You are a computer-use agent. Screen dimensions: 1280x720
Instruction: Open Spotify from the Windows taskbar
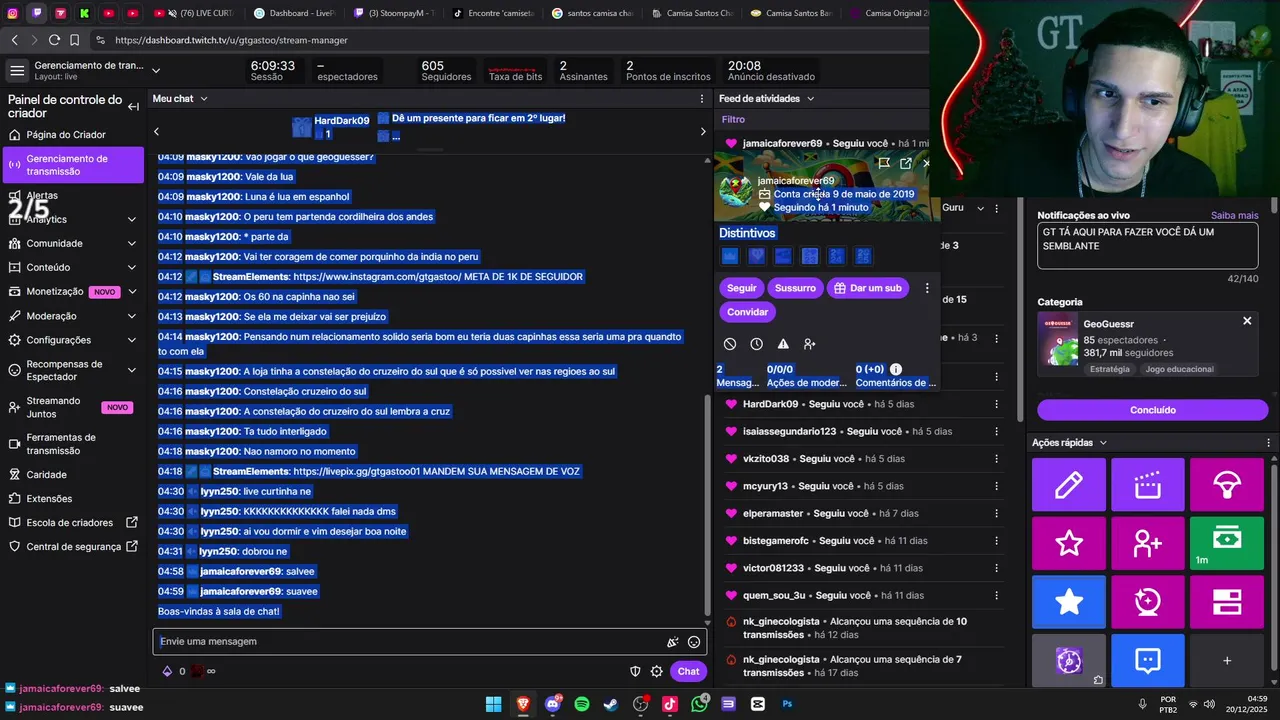[x=582, y=704]
